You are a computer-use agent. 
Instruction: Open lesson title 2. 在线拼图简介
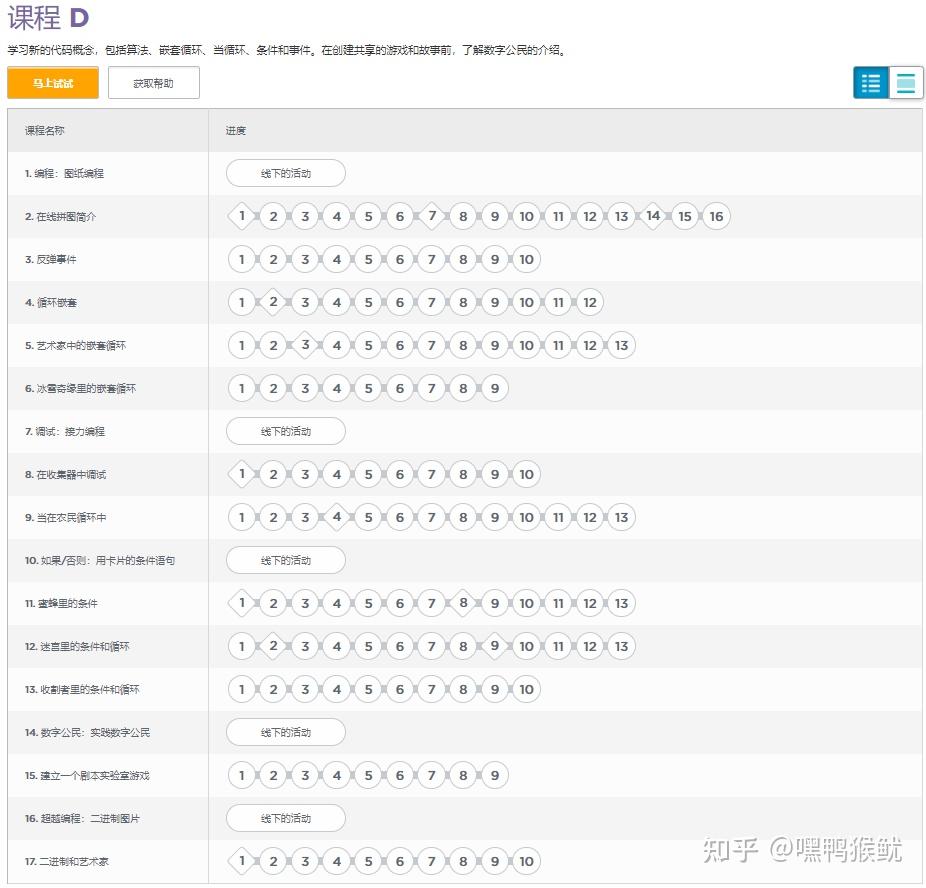pos(60,216)
